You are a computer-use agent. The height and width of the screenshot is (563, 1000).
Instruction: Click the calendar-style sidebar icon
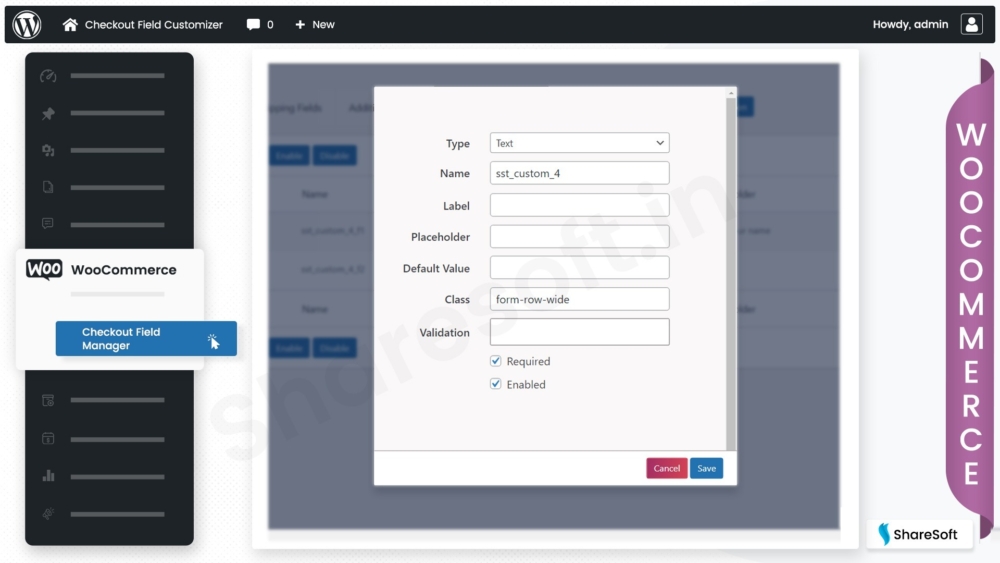(x=48, y=439)
